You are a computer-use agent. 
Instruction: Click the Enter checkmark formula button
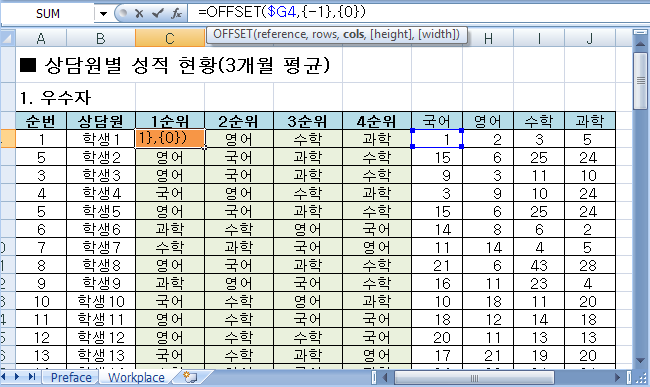pos(158,14)
